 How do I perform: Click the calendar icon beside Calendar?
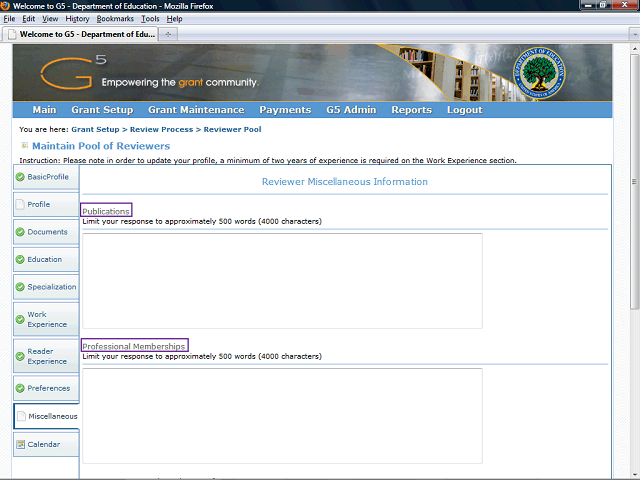[x=20, y=444]
